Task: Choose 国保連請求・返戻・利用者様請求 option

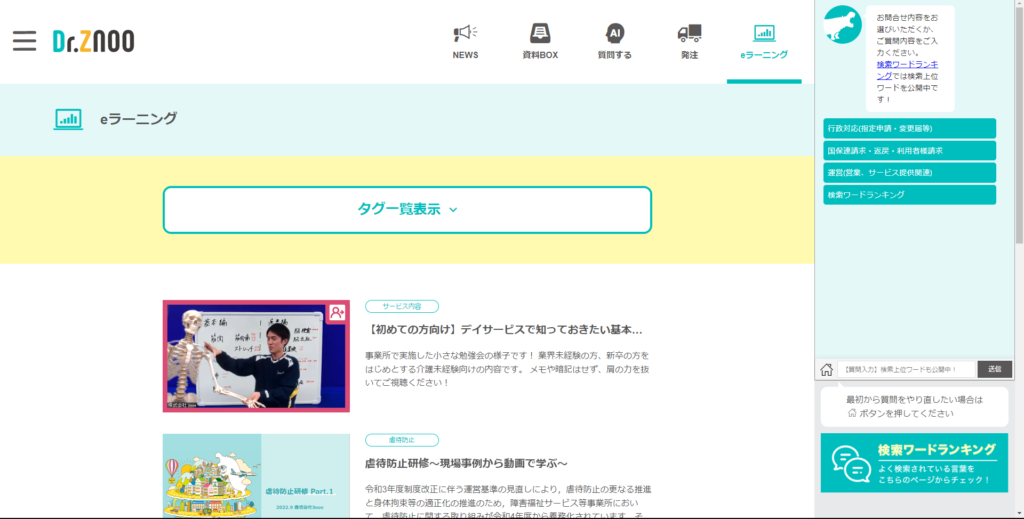Action: 909,151
